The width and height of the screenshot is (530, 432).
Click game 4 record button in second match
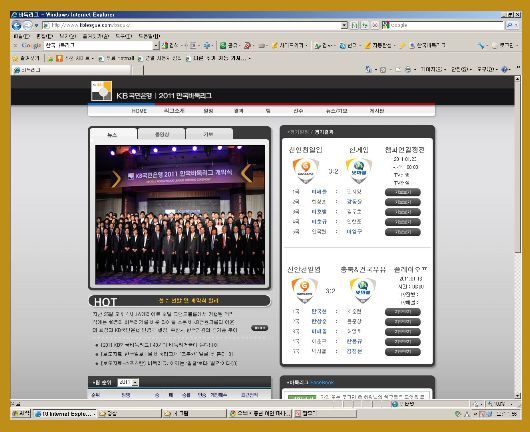tap(403, 342)
